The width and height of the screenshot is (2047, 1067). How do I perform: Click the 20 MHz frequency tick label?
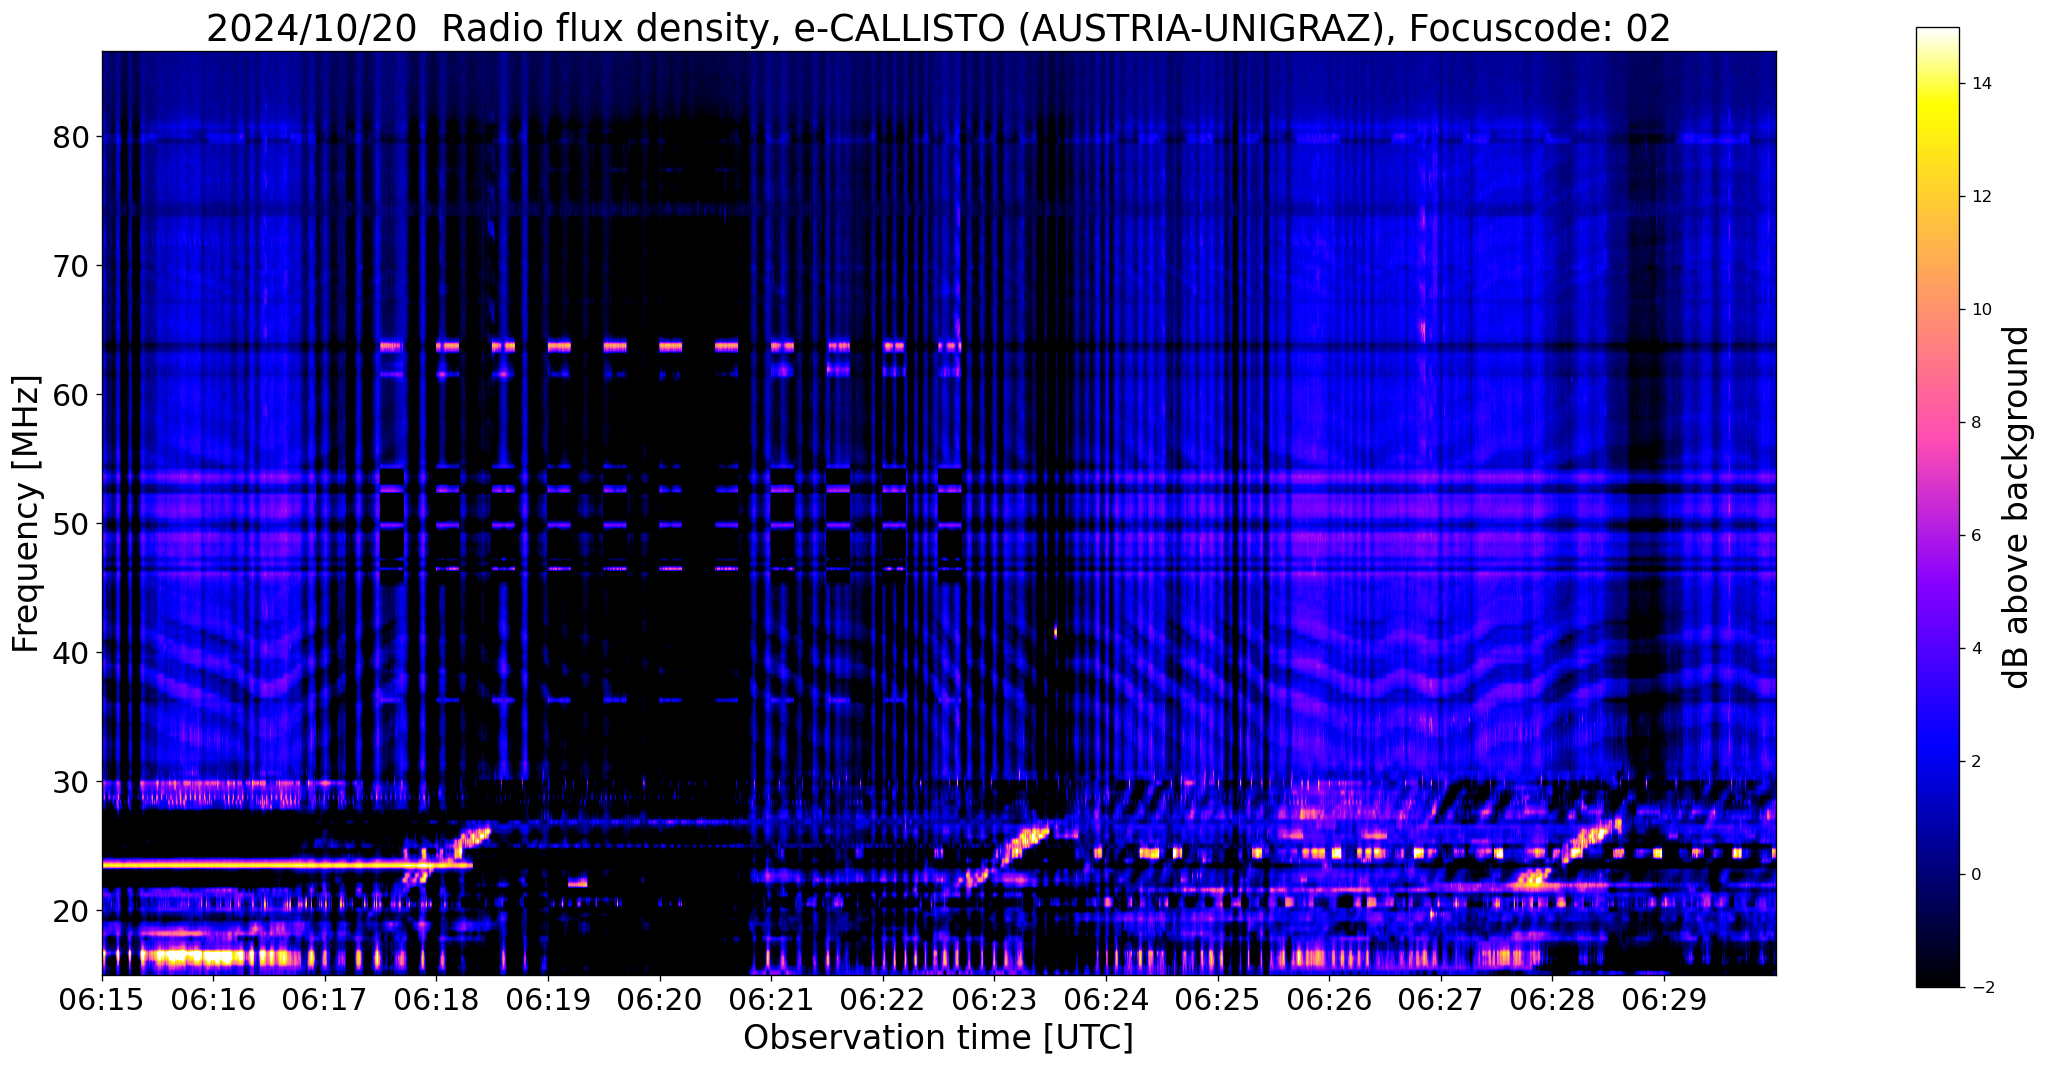[x=70, y=911]
